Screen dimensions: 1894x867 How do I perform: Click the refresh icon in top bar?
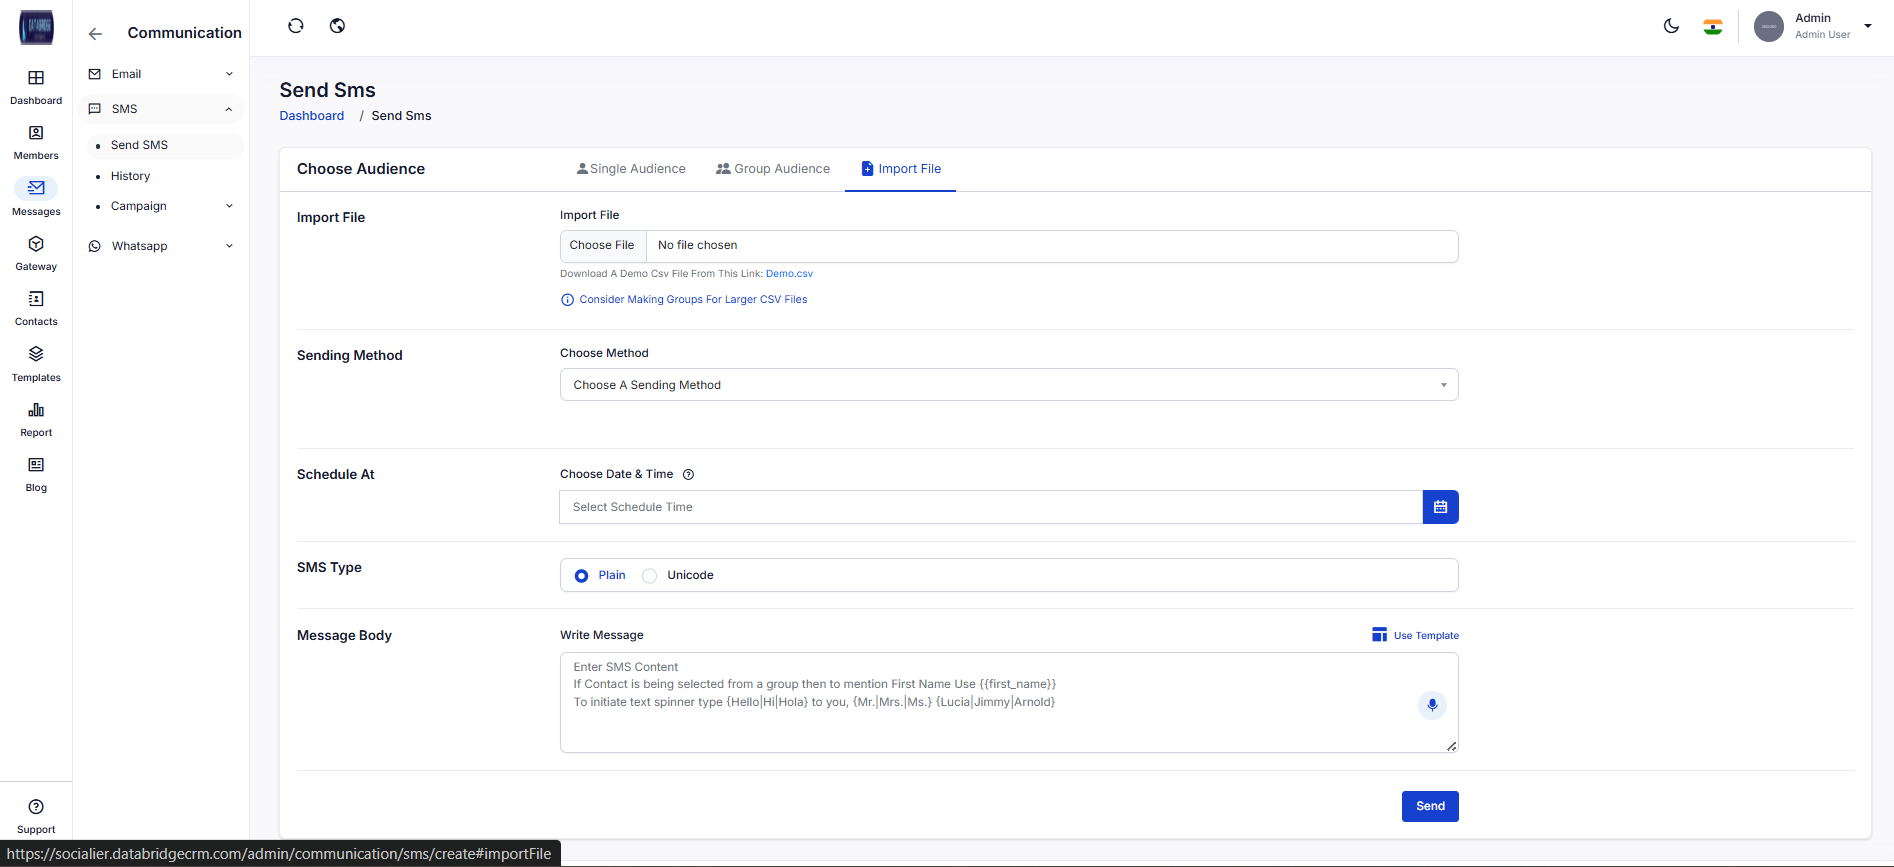coord(296,26)
